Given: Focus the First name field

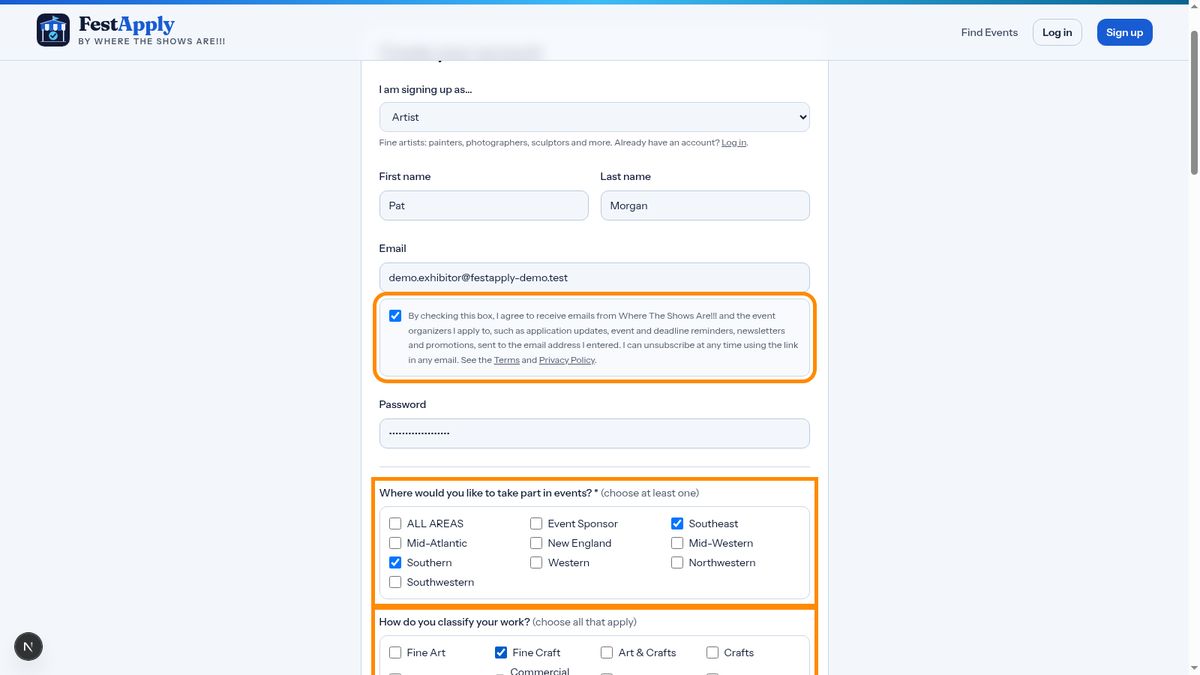Looking at the screenshot, I should [484, 206].
